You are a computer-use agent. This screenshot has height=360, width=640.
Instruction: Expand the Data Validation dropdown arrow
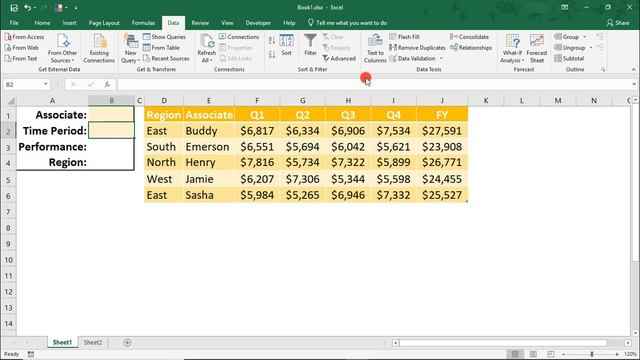(441, 59)
